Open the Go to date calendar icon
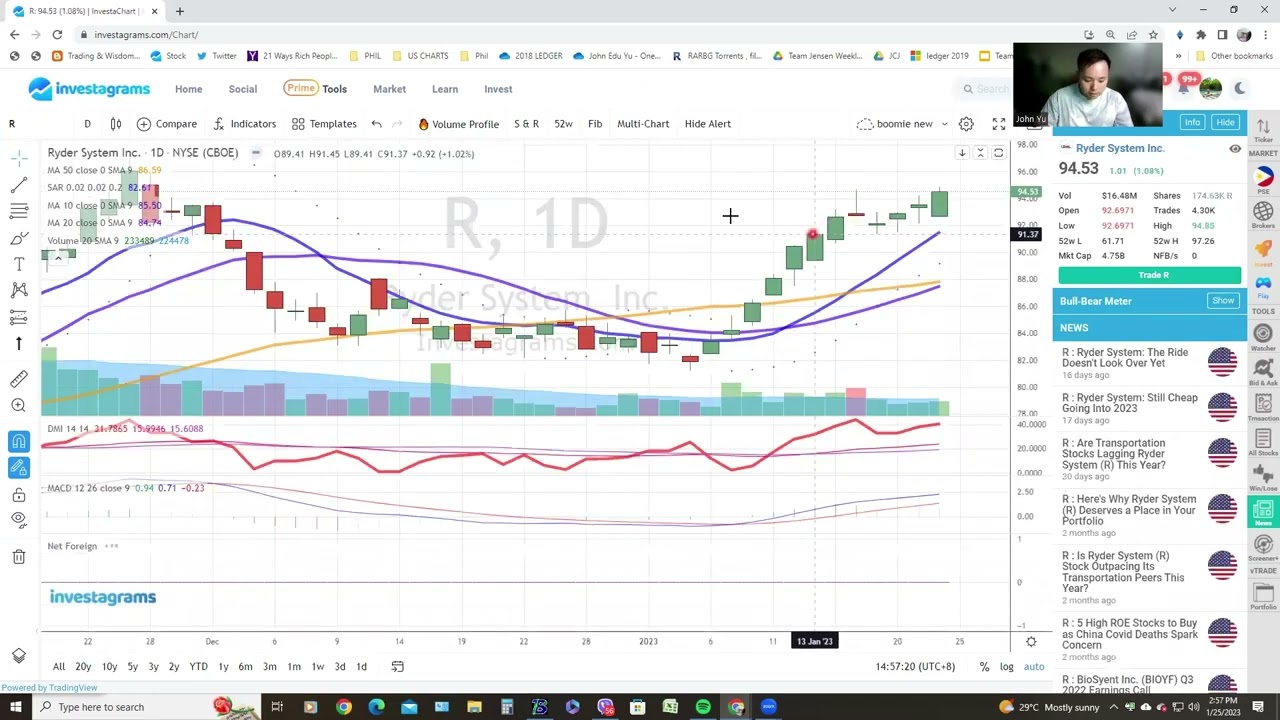Viewport: 1280px width, 720px height. 397,667
